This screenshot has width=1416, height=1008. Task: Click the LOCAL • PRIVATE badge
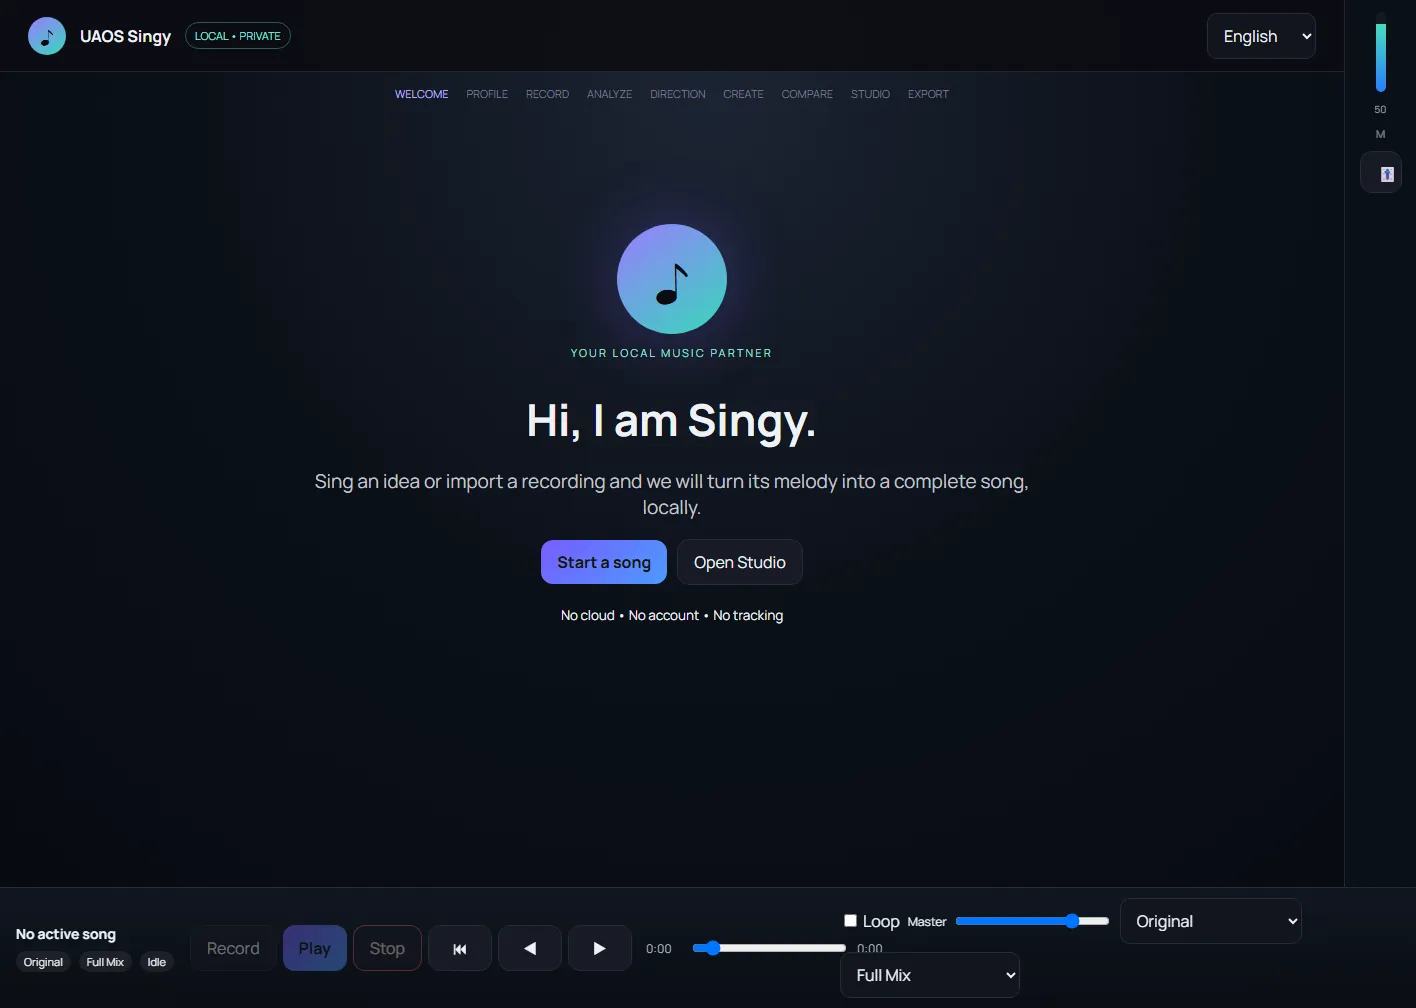click(x=238, y=36)
